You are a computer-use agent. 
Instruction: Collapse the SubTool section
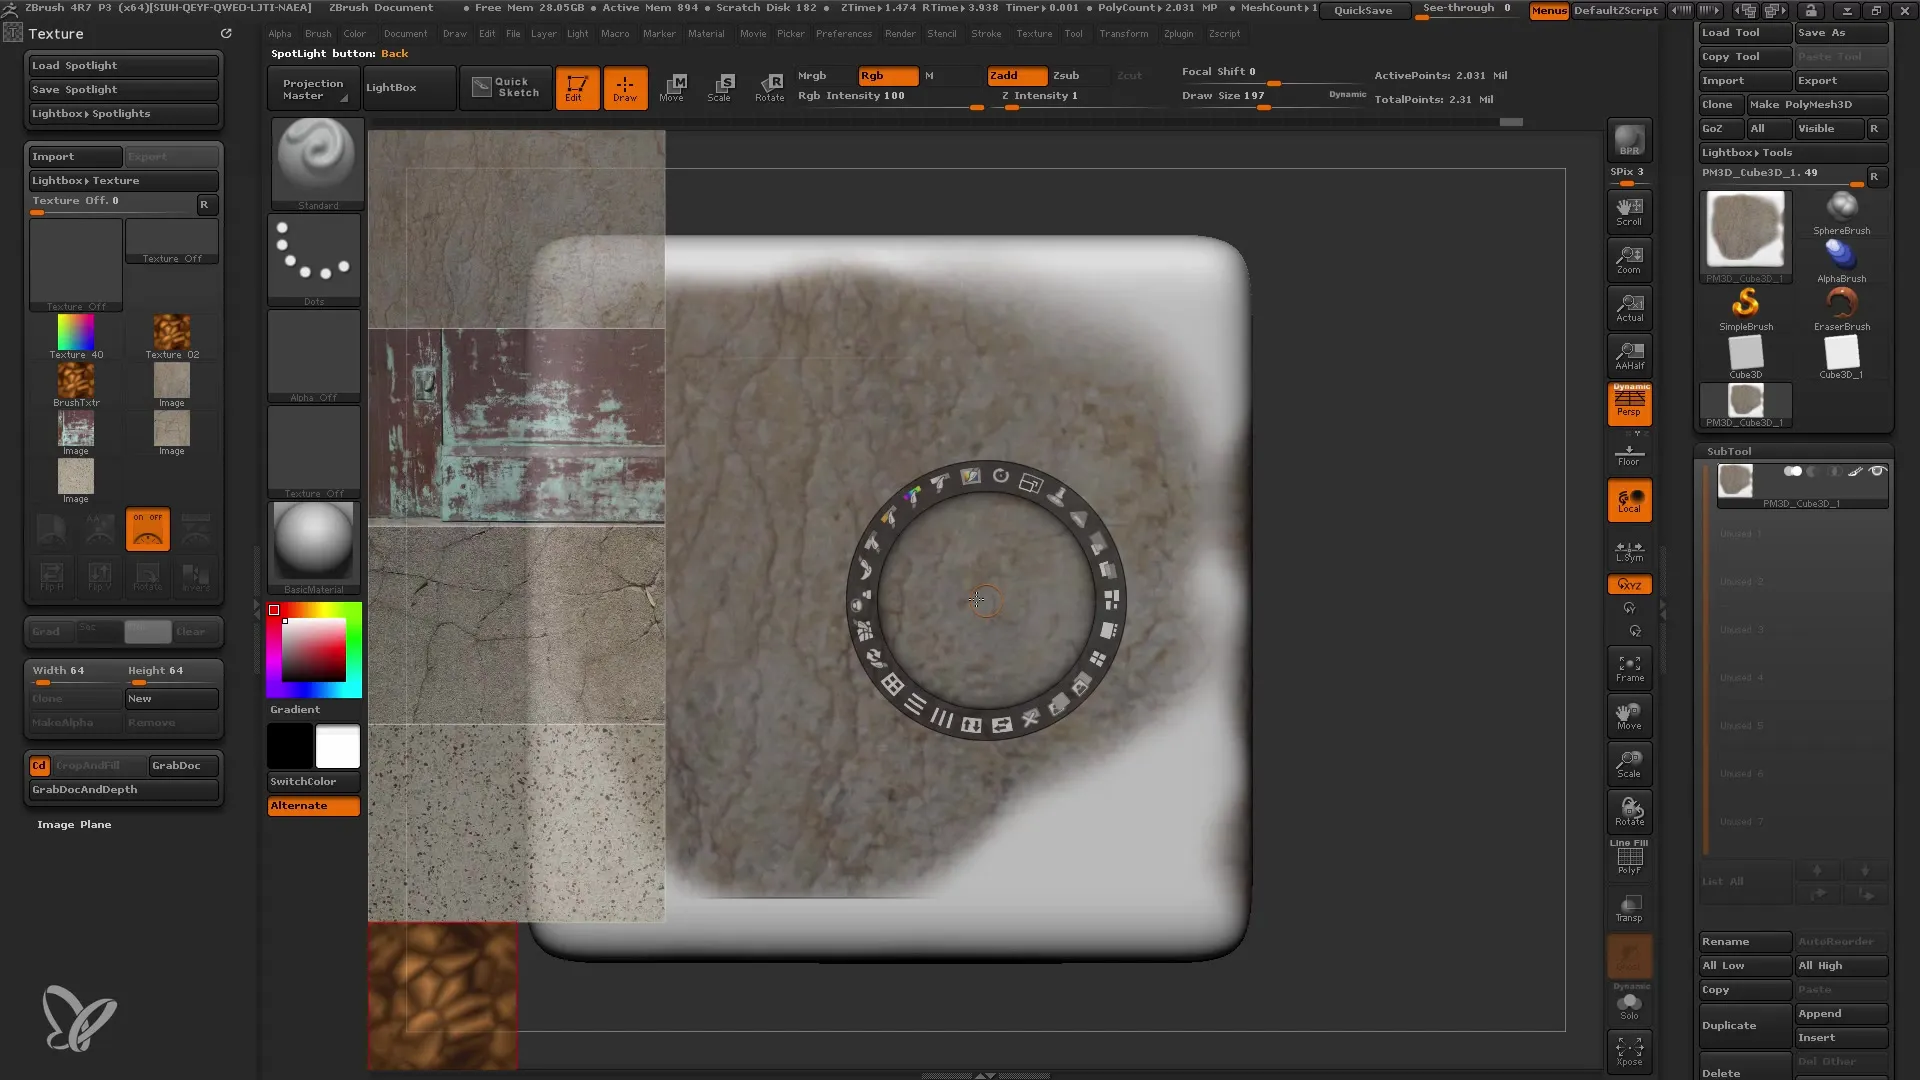point(1729,451)
